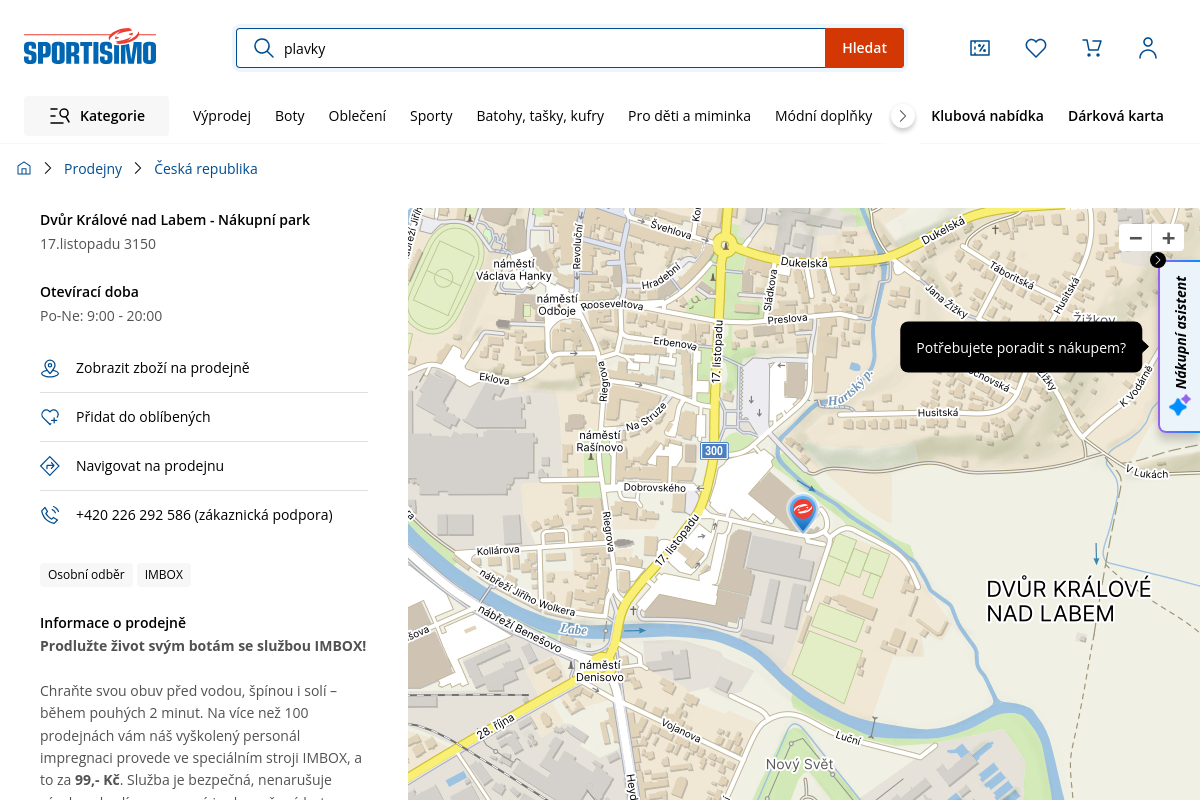Click the search magnifier icon
1200x800 pixels.
point(264,48)
